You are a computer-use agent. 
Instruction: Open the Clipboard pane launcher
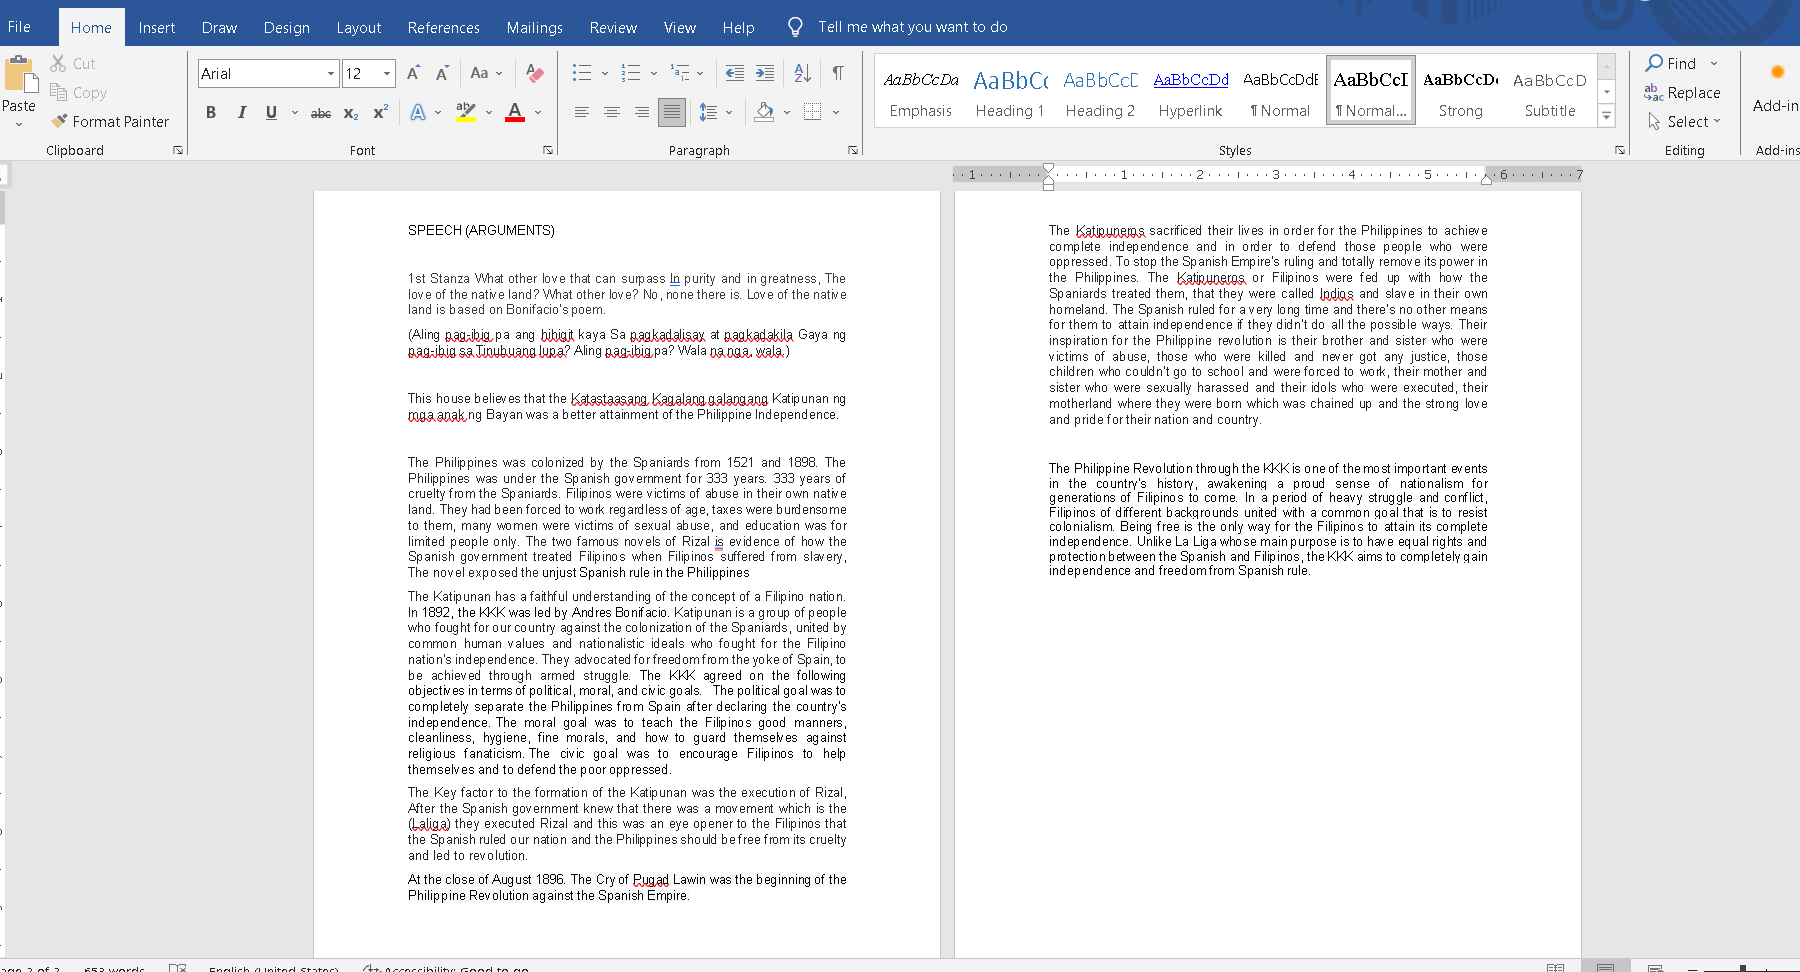(178, 150)
